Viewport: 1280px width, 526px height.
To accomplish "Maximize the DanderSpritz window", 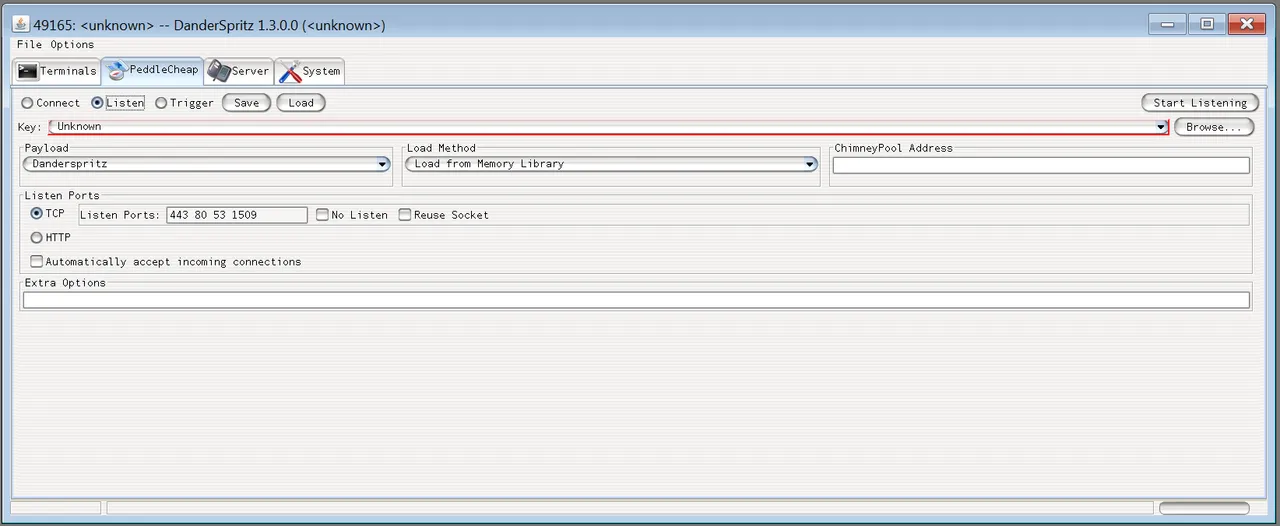I will [x=1207, y=24].
